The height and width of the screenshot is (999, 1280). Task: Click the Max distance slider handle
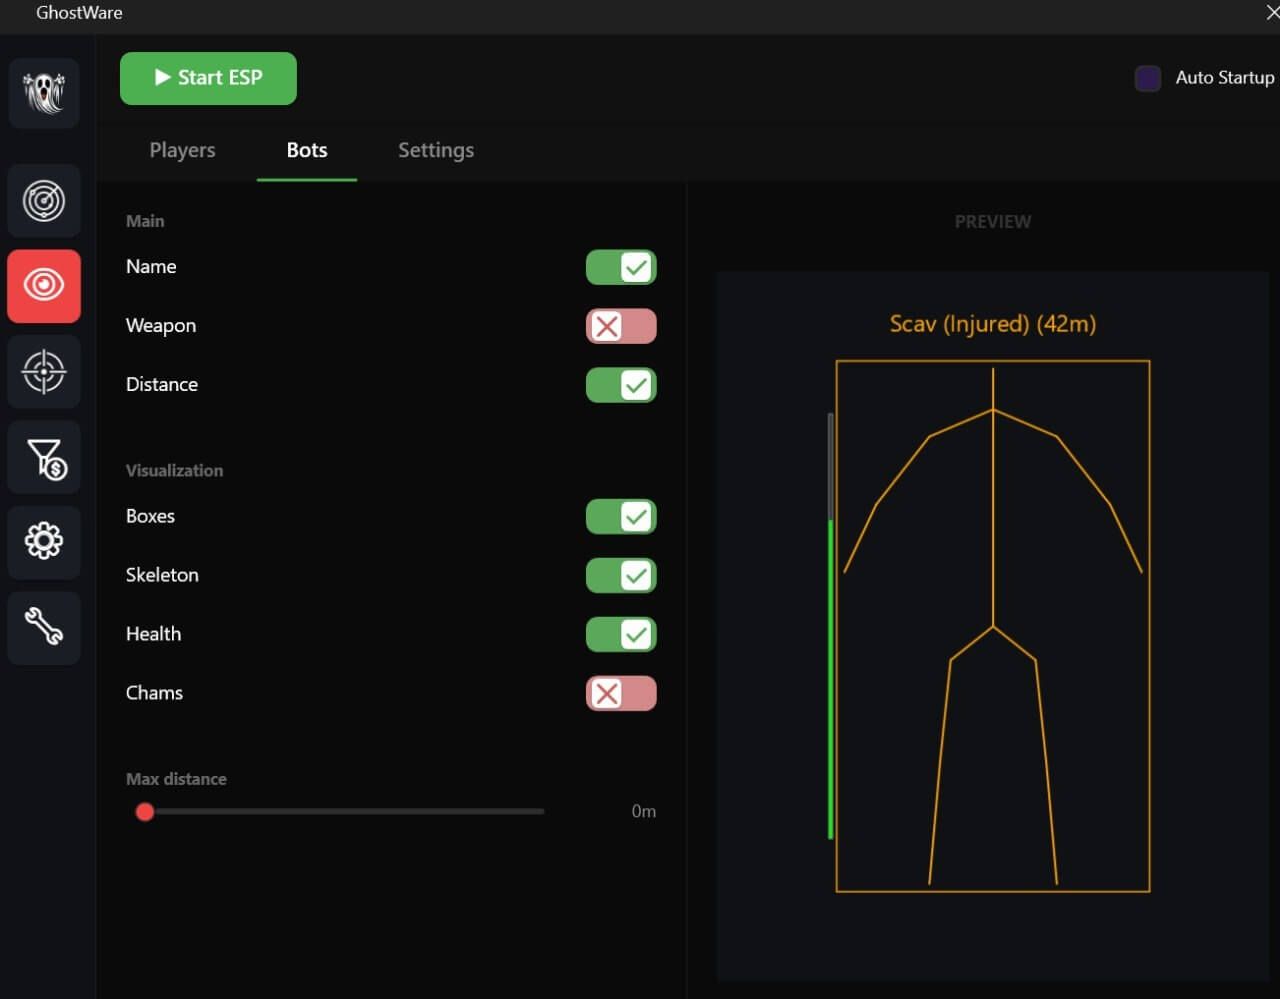click(x=145, y=811)
